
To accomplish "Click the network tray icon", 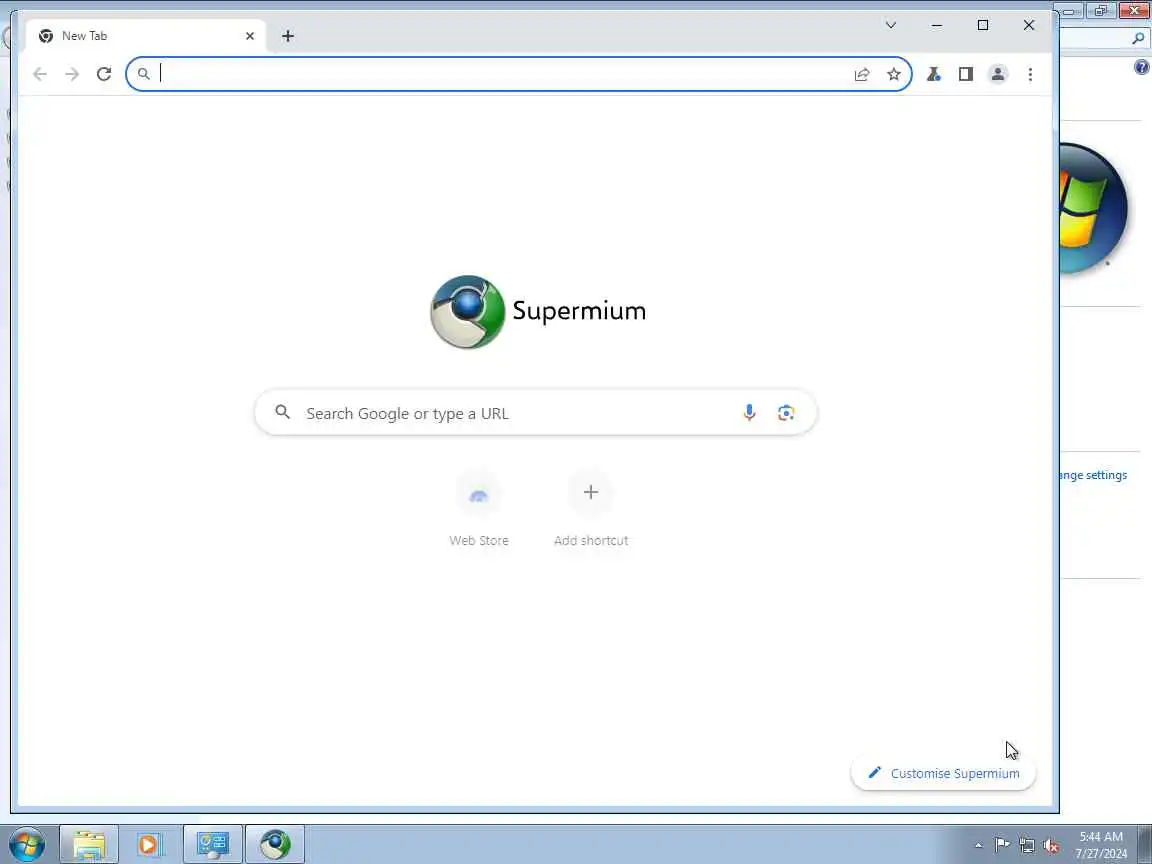I will tap(1027, 846).
